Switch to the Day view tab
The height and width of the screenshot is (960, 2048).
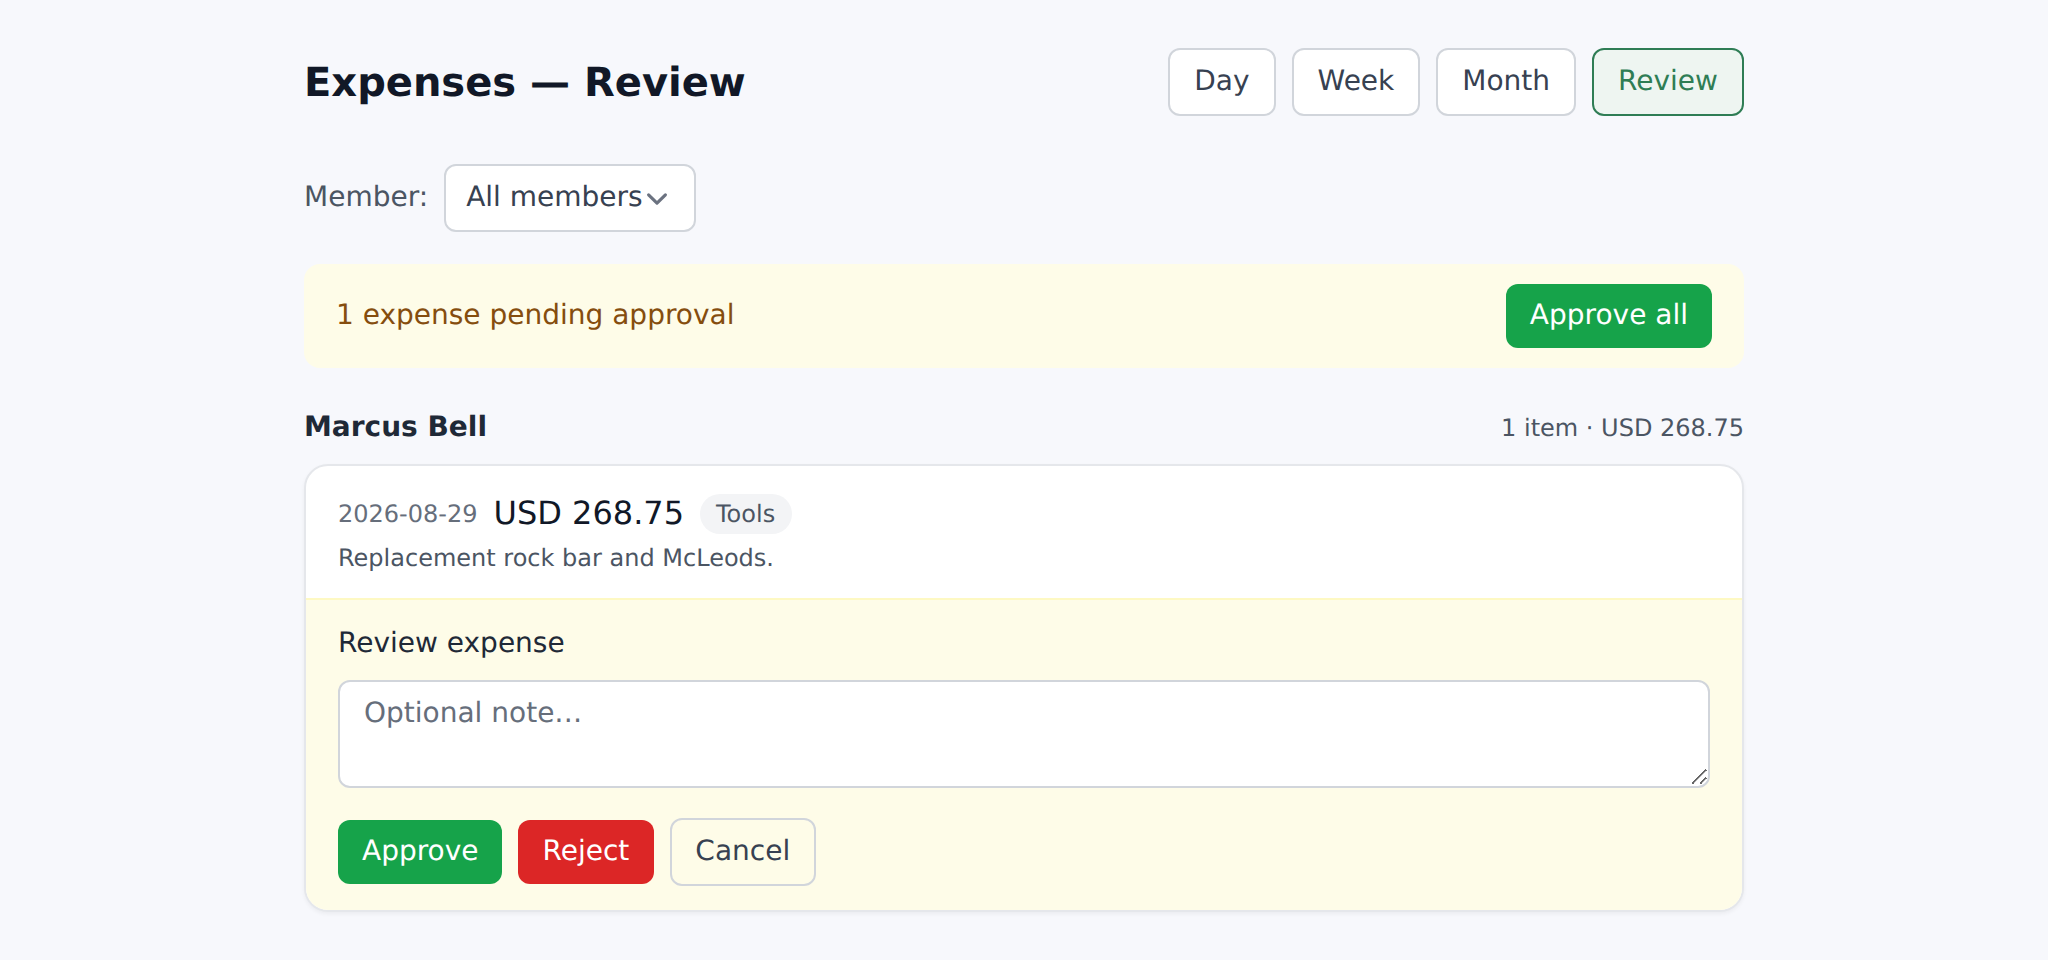coord(1221,82)
